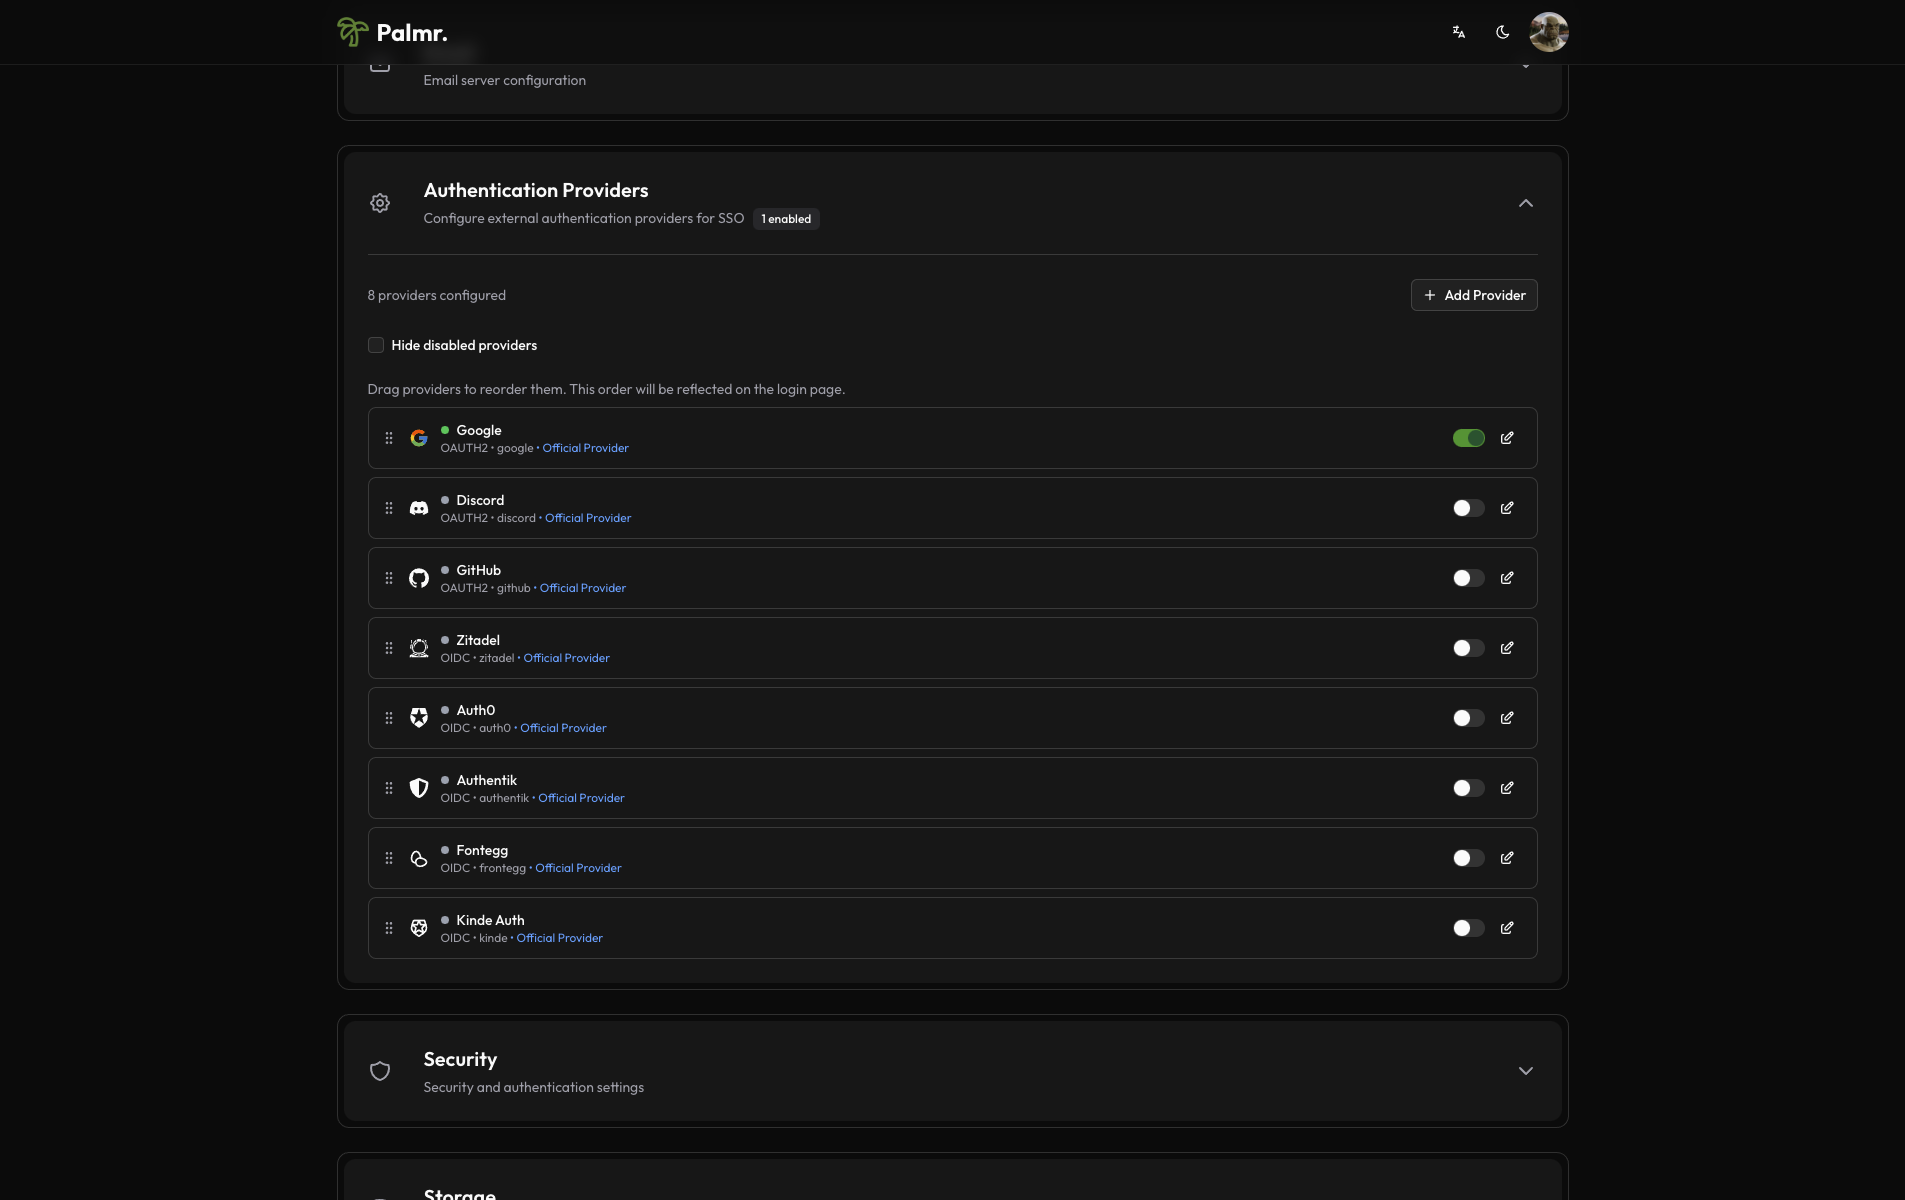Grab the Fontegg row drag handle
The height and width of the screenshot is (1200, 1905).
(x=389, y=858)
